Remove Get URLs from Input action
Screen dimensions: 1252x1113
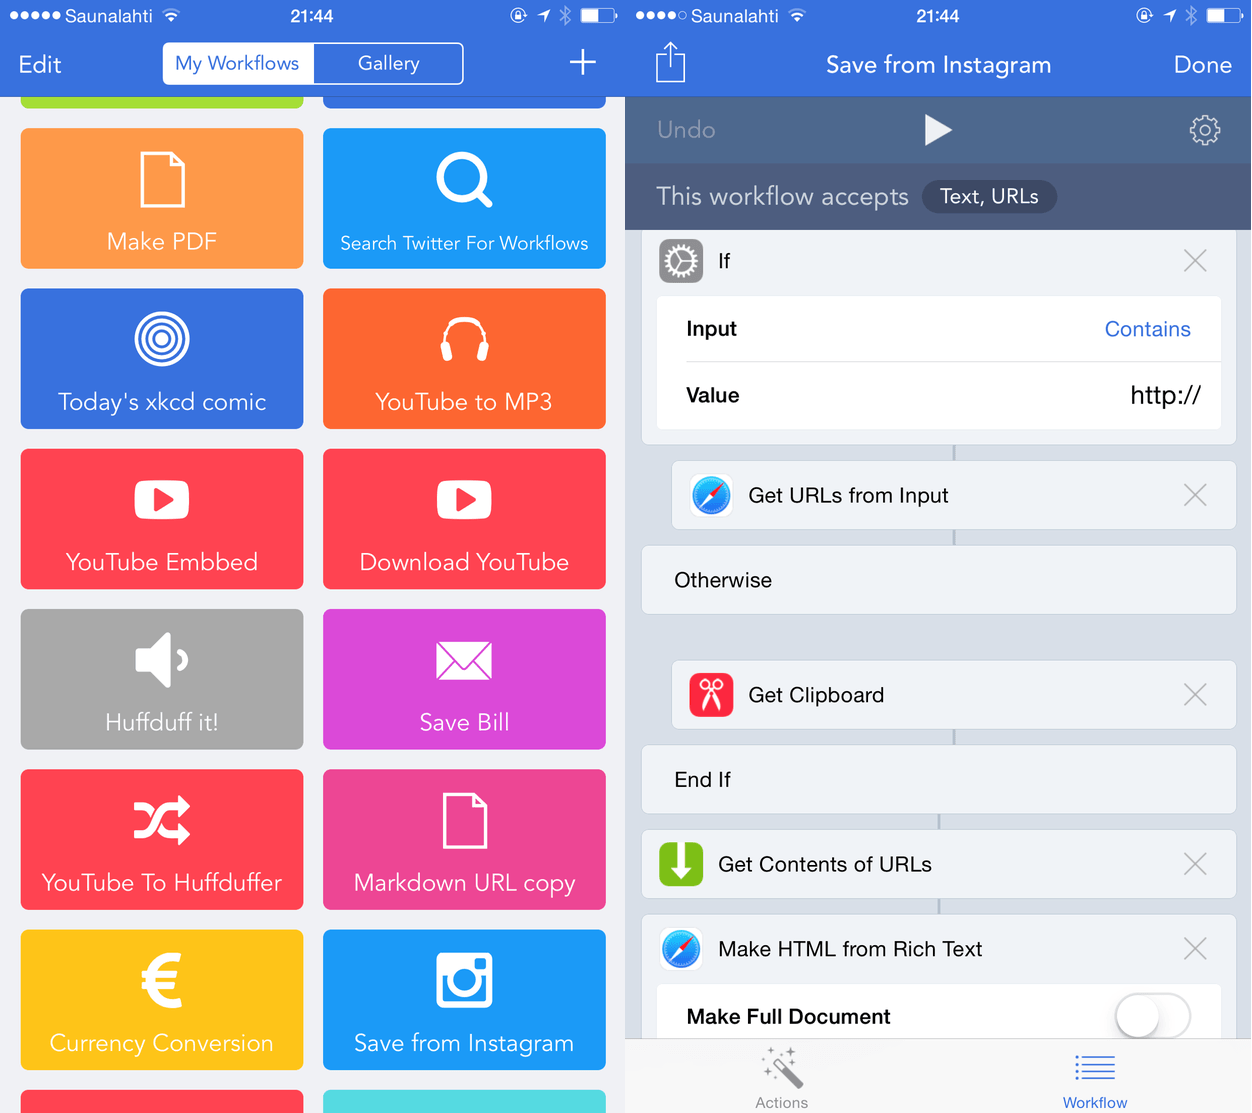1195,495
